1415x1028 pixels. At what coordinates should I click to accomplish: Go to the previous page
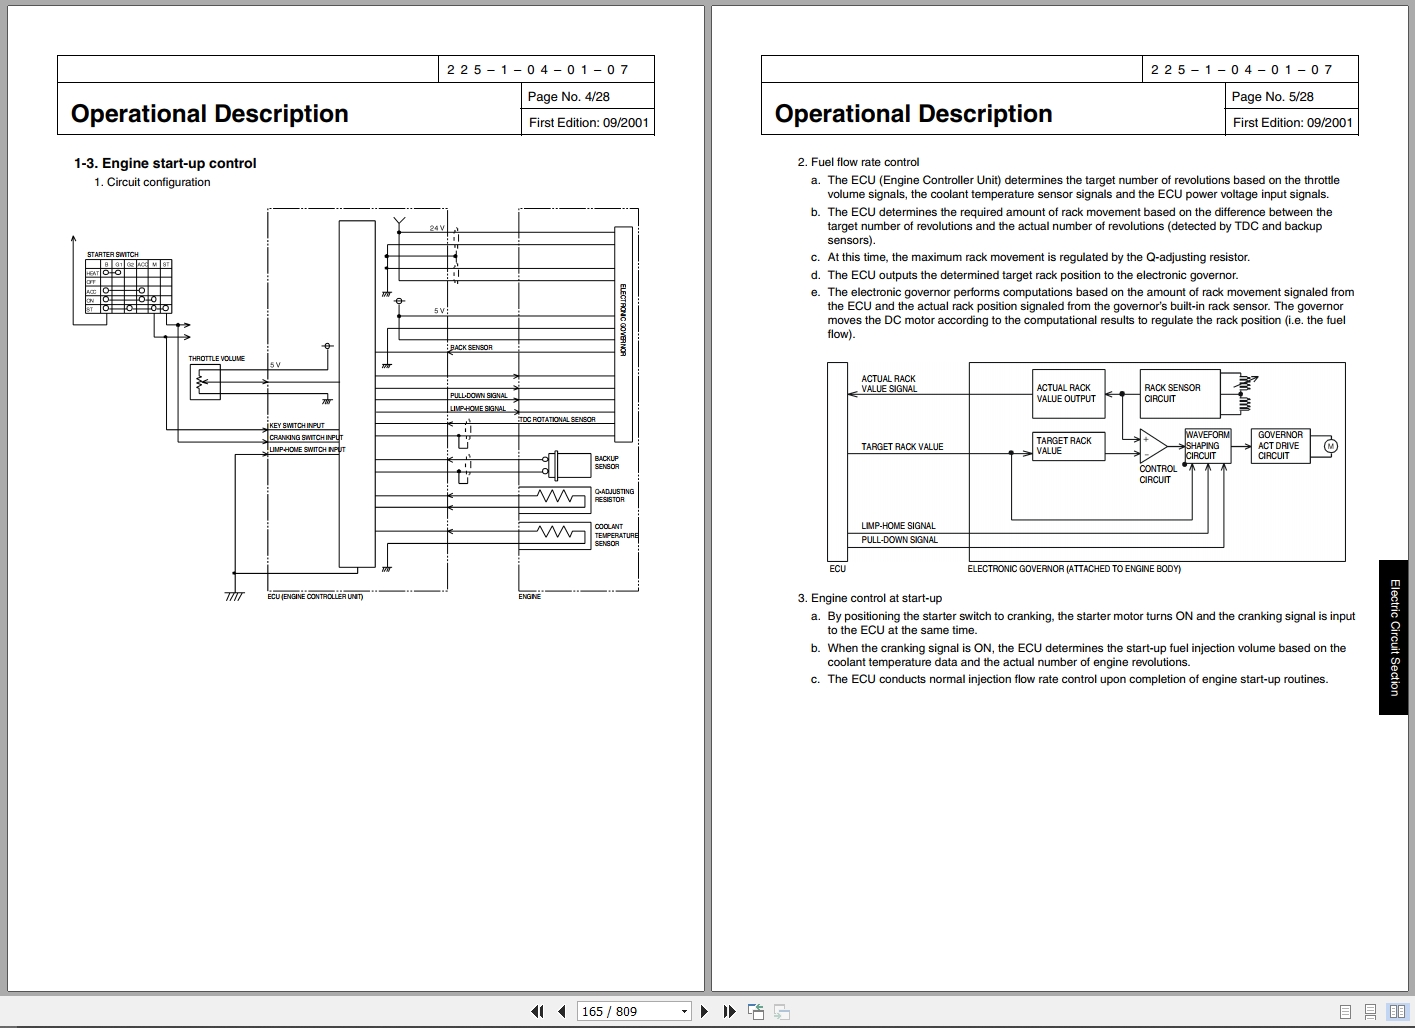[x=562, y=1011]
